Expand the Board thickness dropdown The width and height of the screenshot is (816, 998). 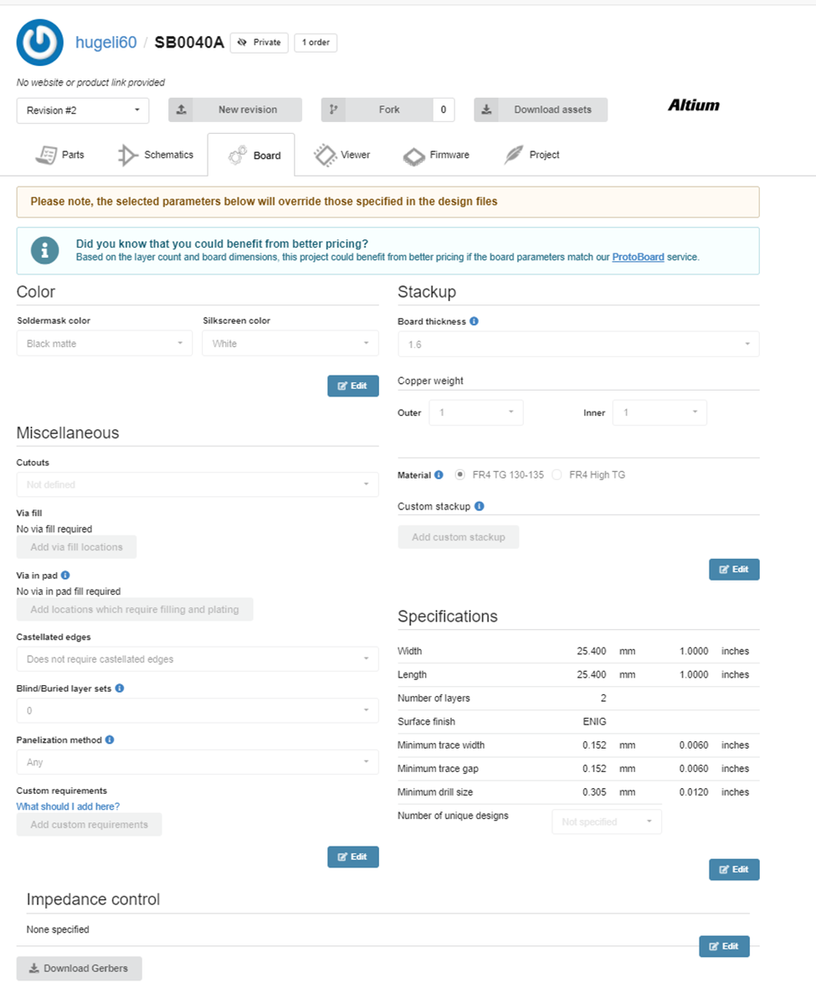(x=578, y=344)
